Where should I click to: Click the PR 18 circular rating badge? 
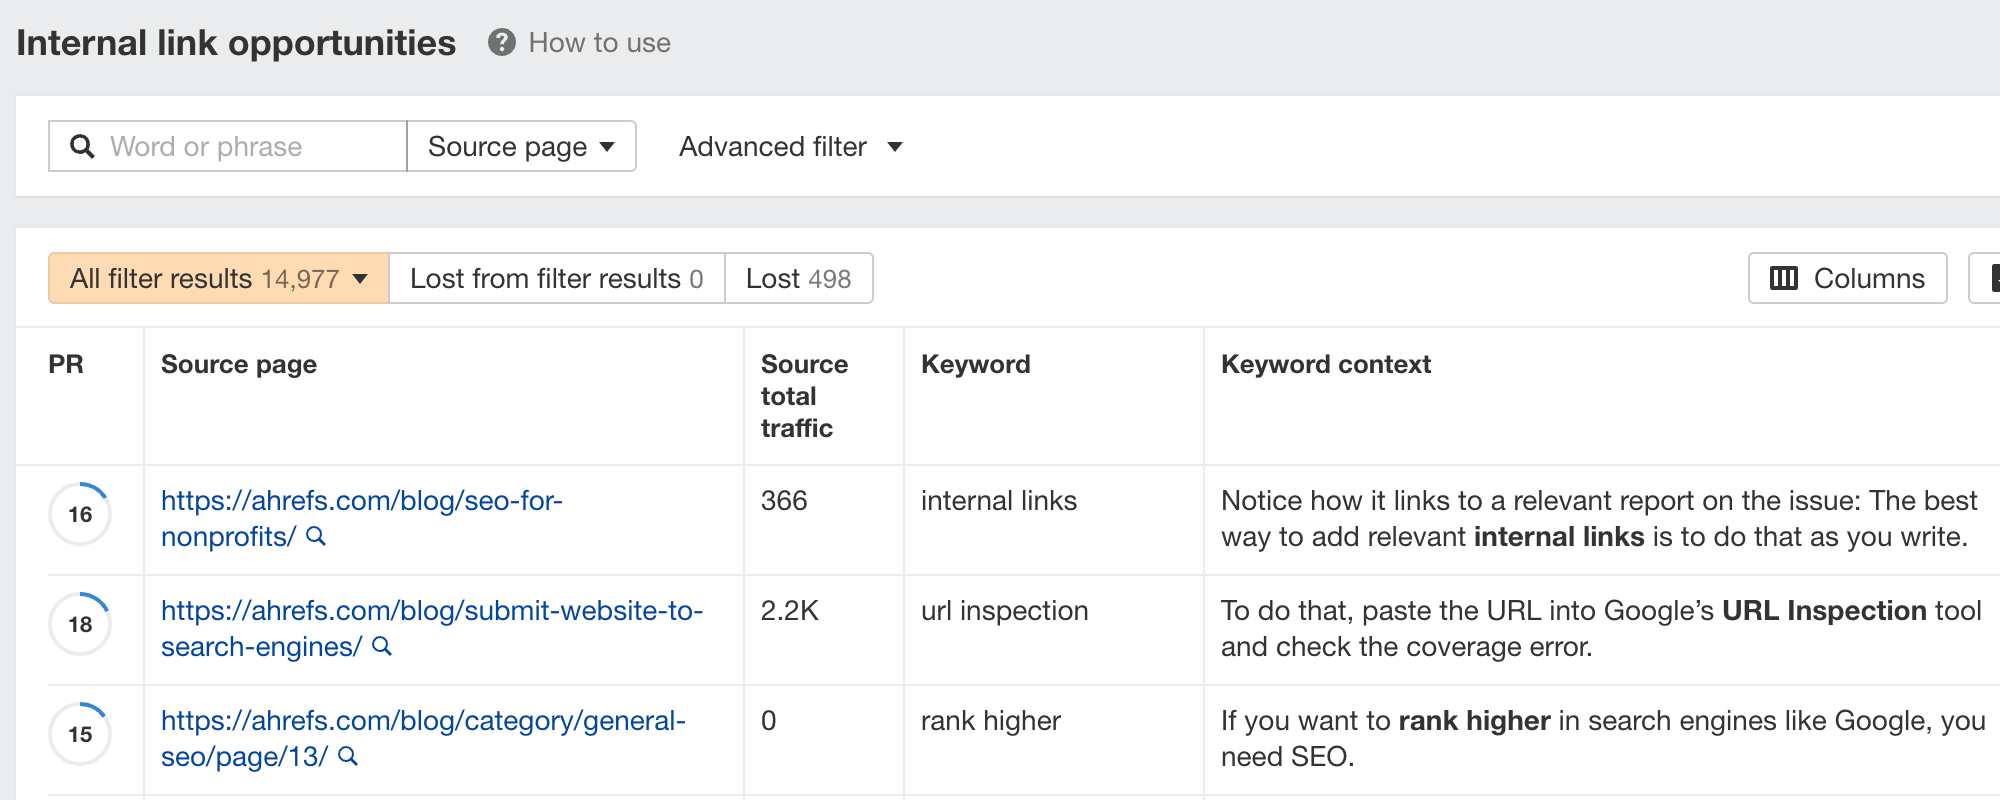80,624
